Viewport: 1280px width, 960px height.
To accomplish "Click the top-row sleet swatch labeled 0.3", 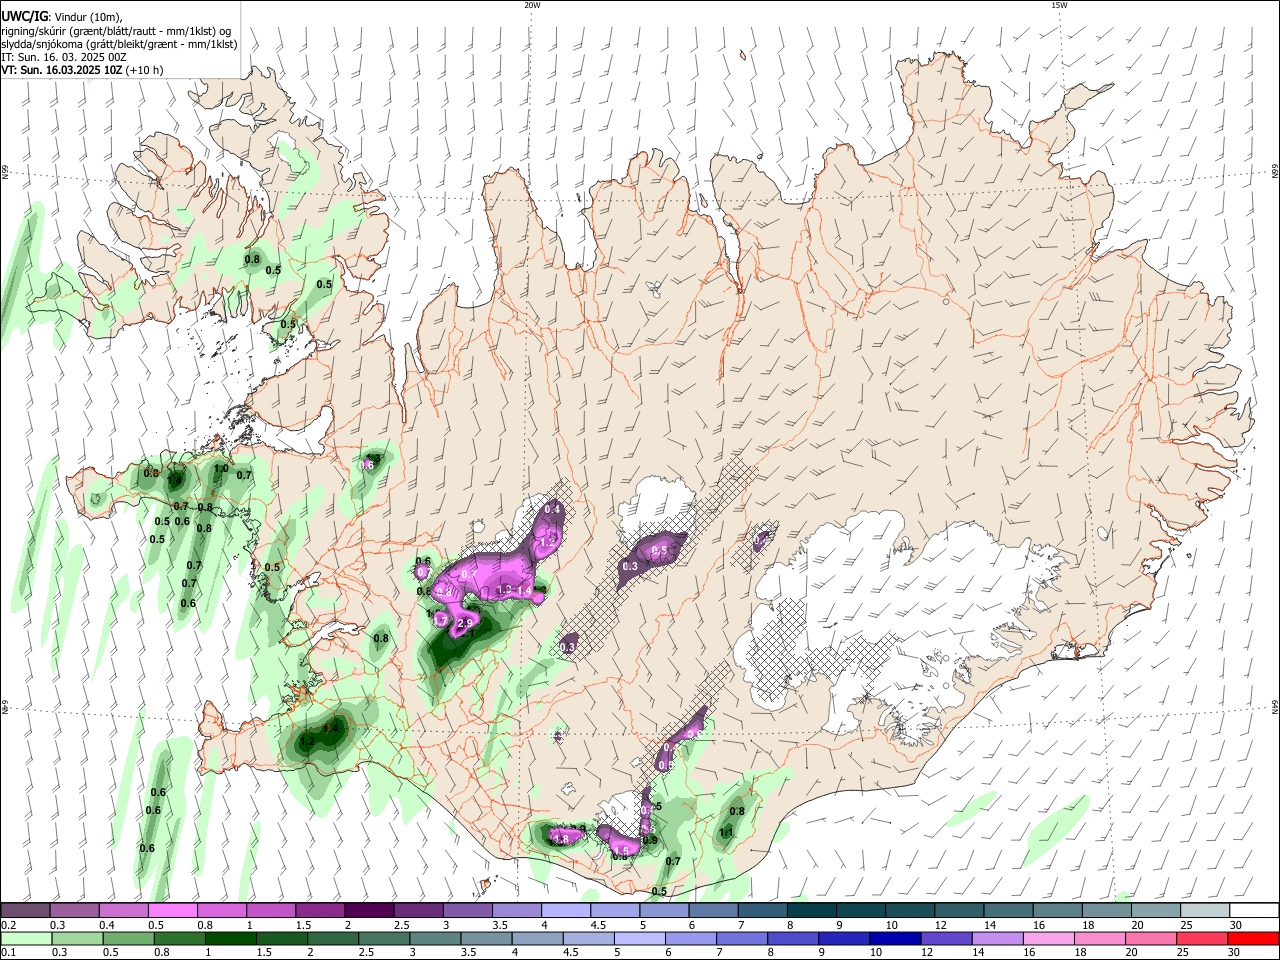I will [x=74, y=911].
